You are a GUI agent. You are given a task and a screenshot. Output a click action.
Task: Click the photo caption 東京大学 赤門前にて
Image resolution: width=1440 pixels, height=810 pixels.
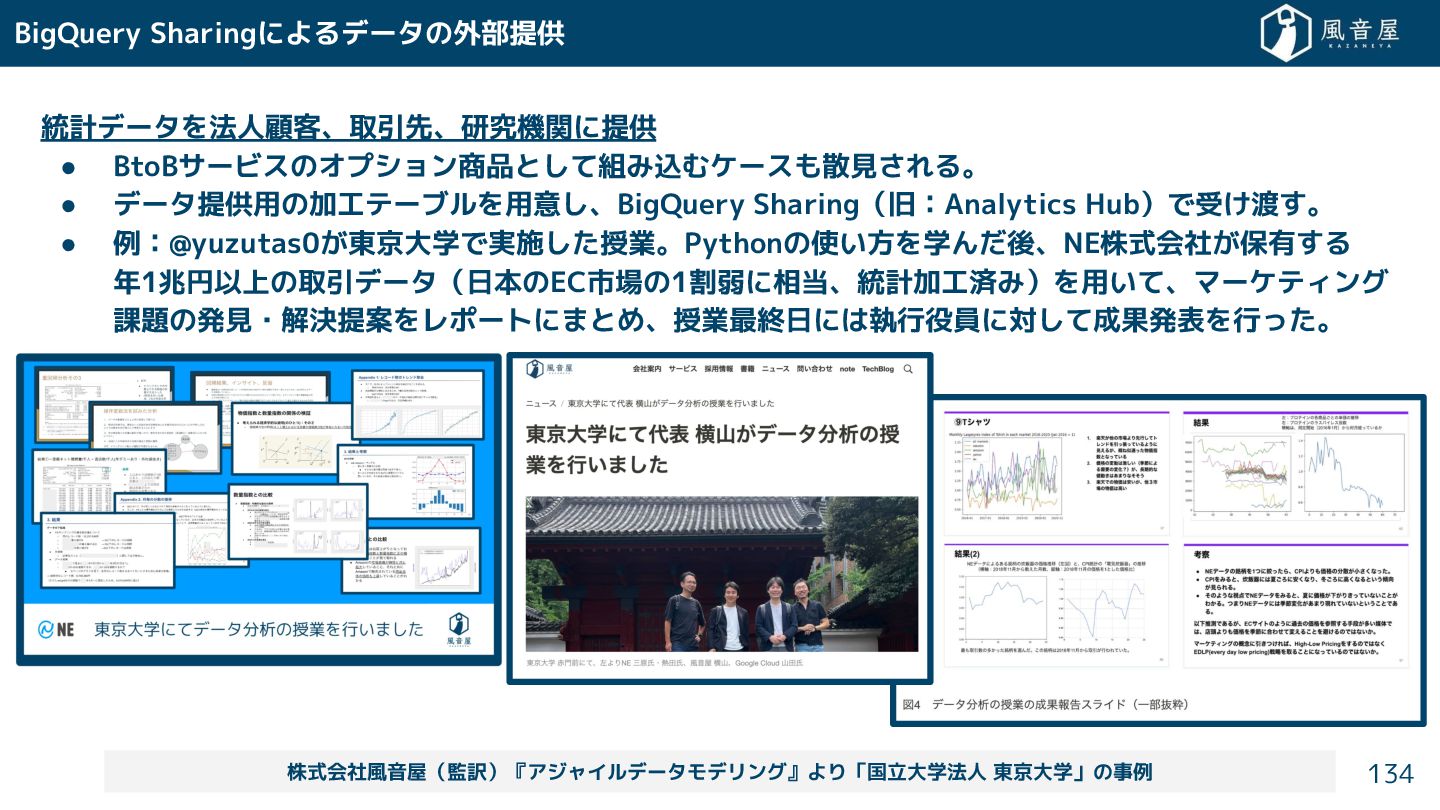665,663
